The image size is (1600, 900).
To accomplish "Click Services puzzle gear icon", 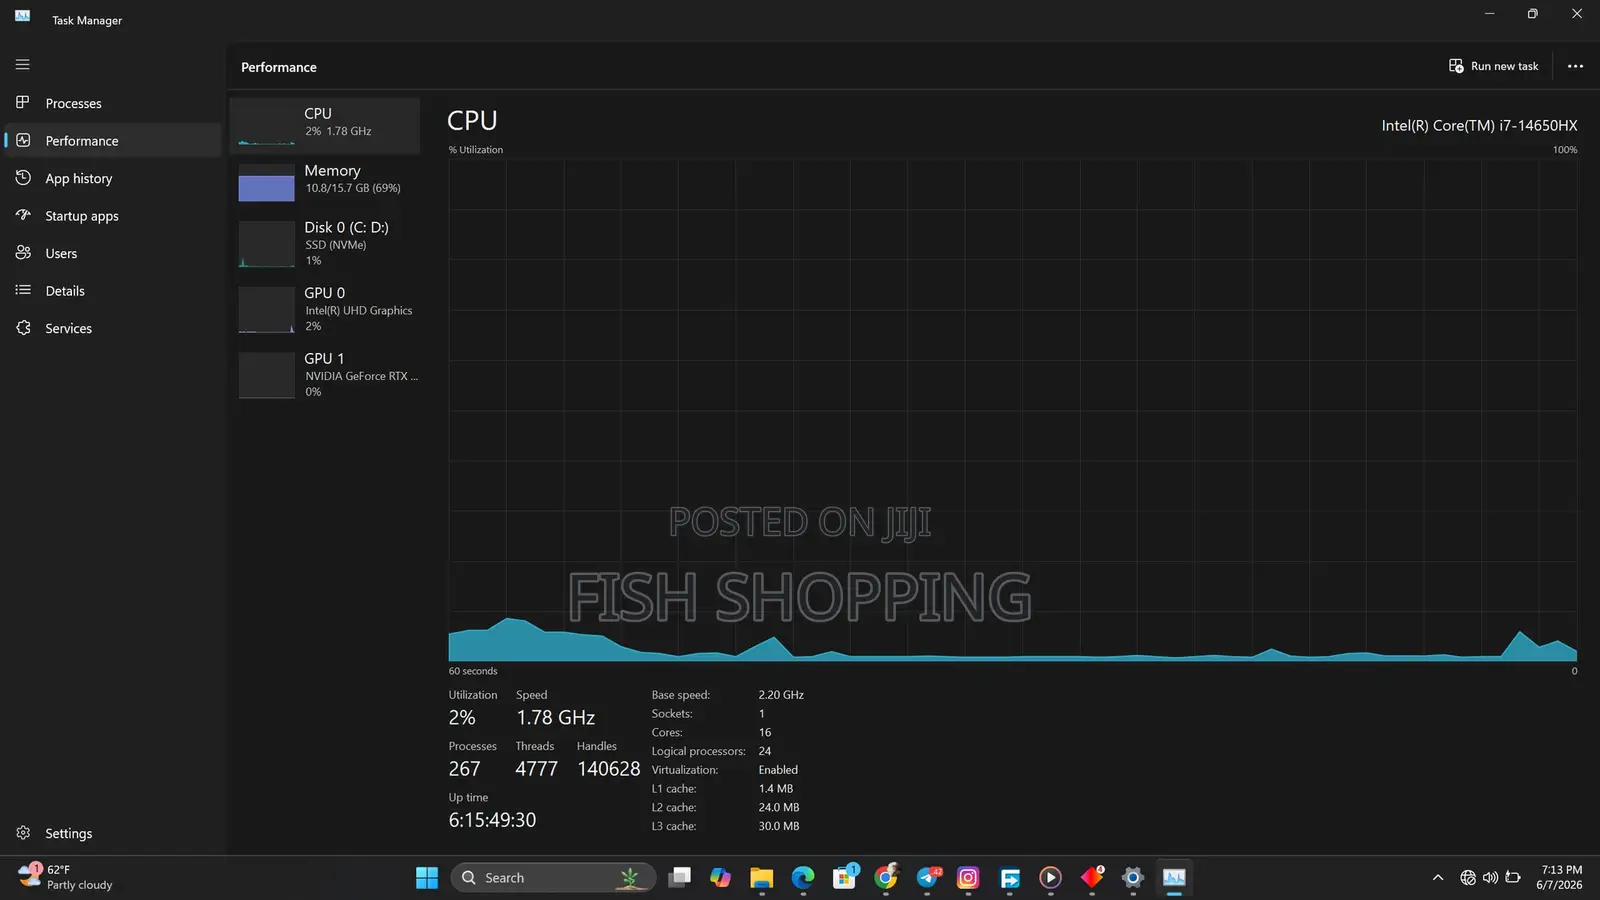I will [x=23, y=327].
